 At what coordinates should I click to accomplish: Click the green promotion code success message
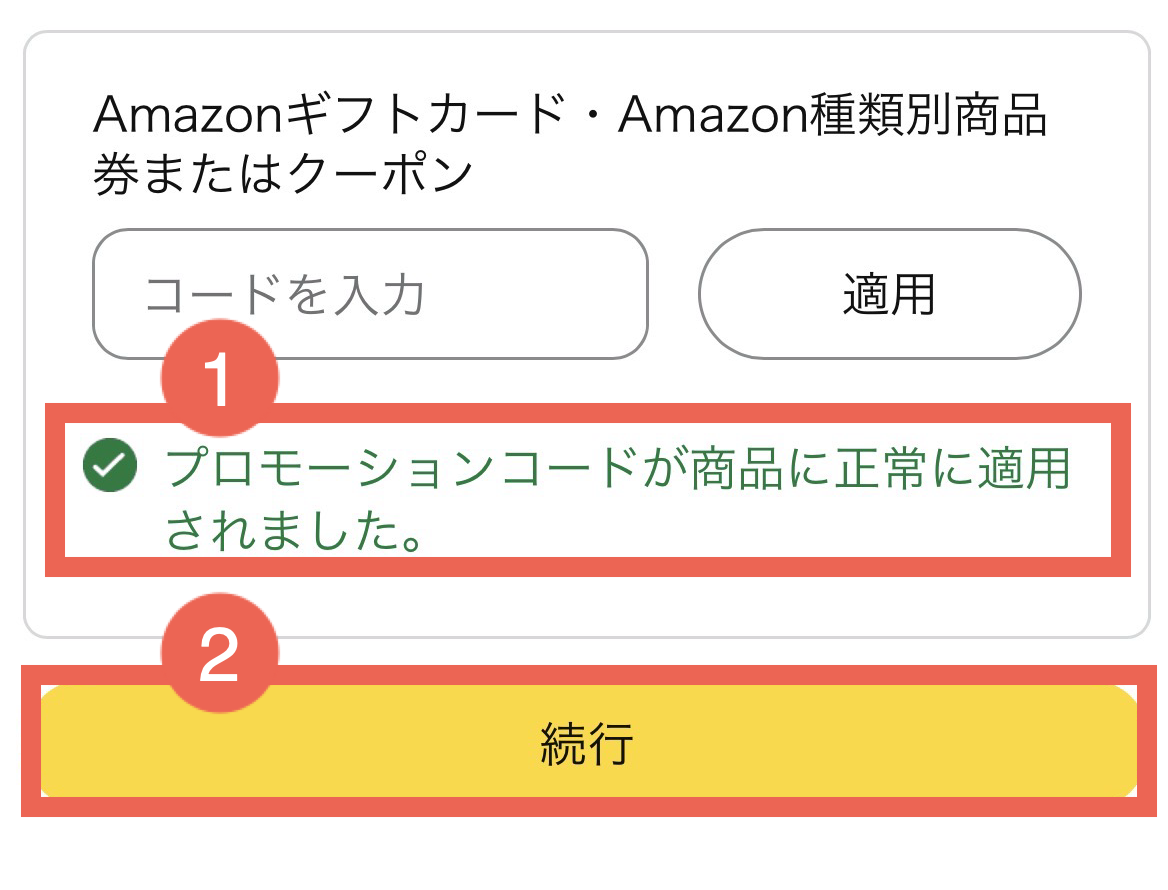616,498
